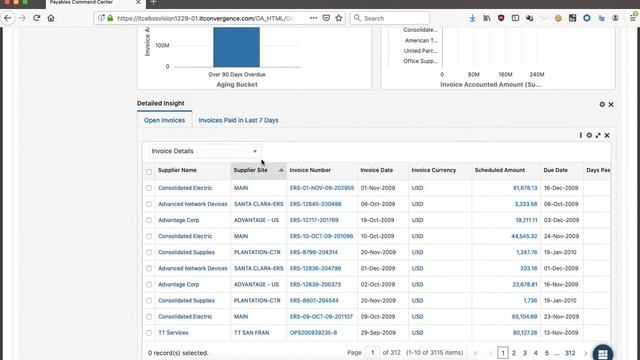The image size is (640, 360).
Task: Open the TT Services supplier link
Action: (173, 333)
